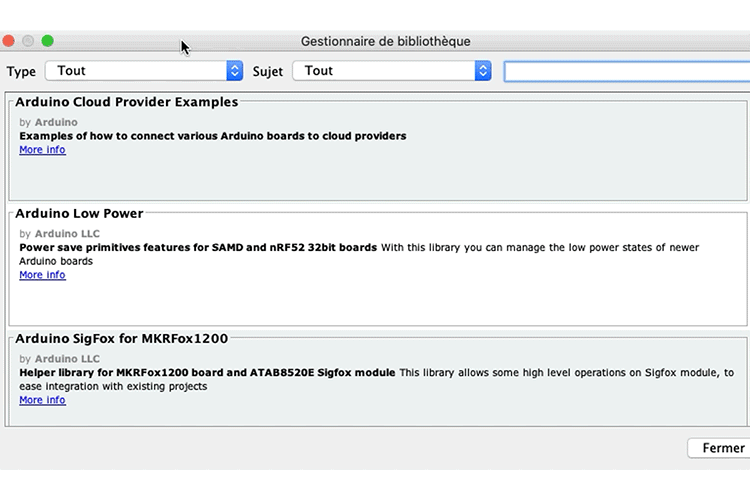Screen dimensions: 750x500
Task: Select Arduino SigFox for MKRFox1200 library title
Action: tap(121, 339)
